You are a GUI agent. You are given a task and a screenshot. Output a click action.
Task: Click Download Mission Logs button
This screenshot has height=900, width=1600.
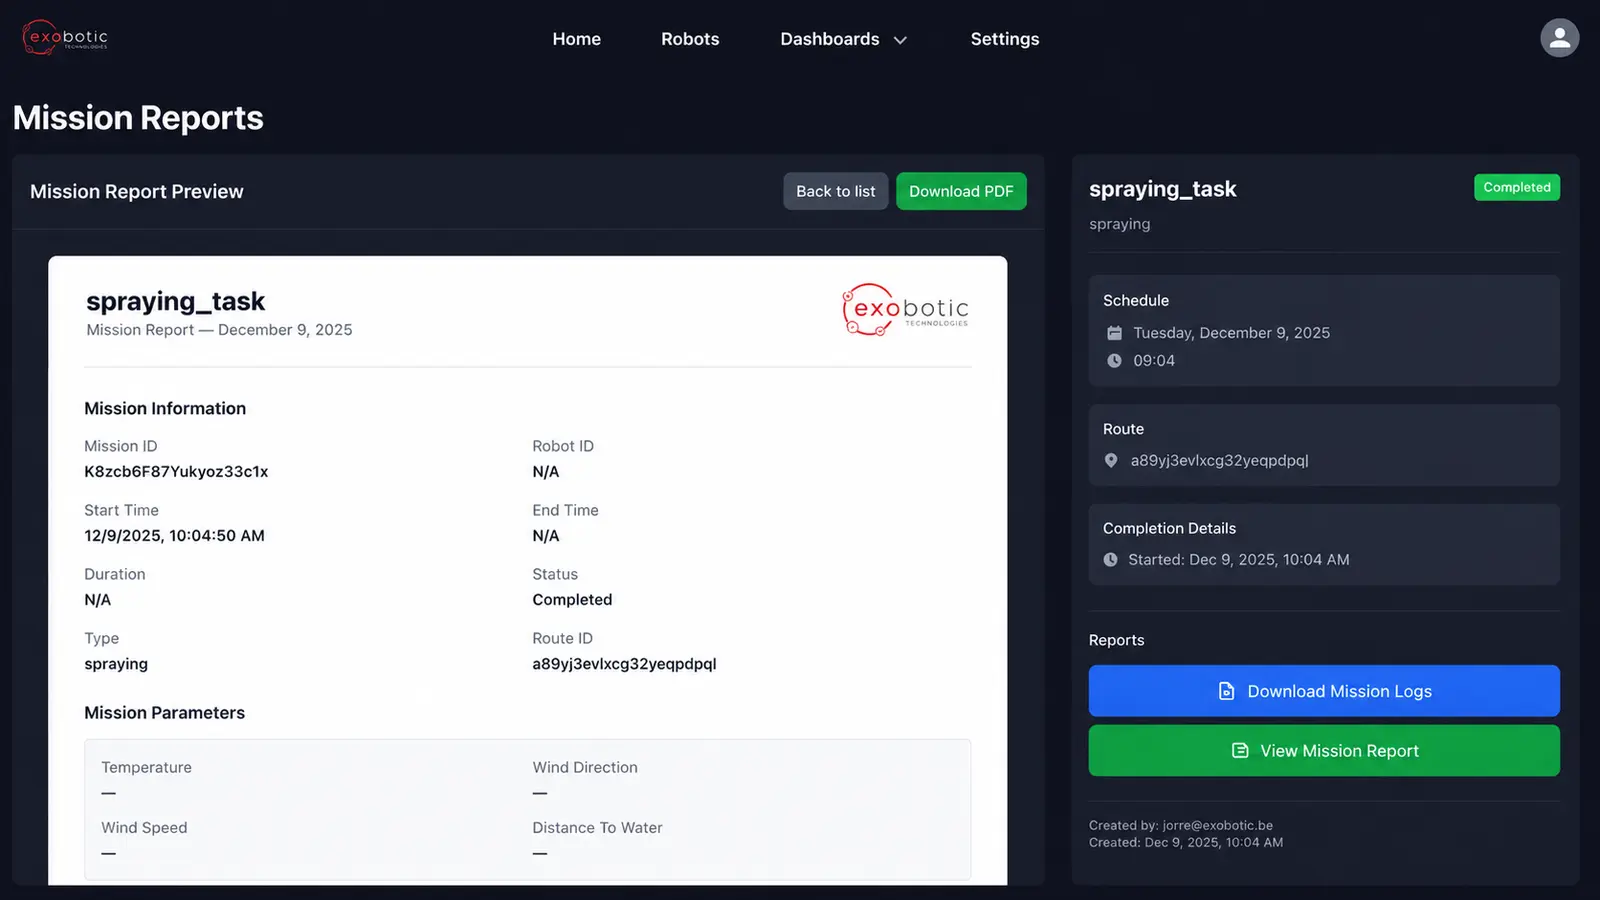(x=1324, y=691)
